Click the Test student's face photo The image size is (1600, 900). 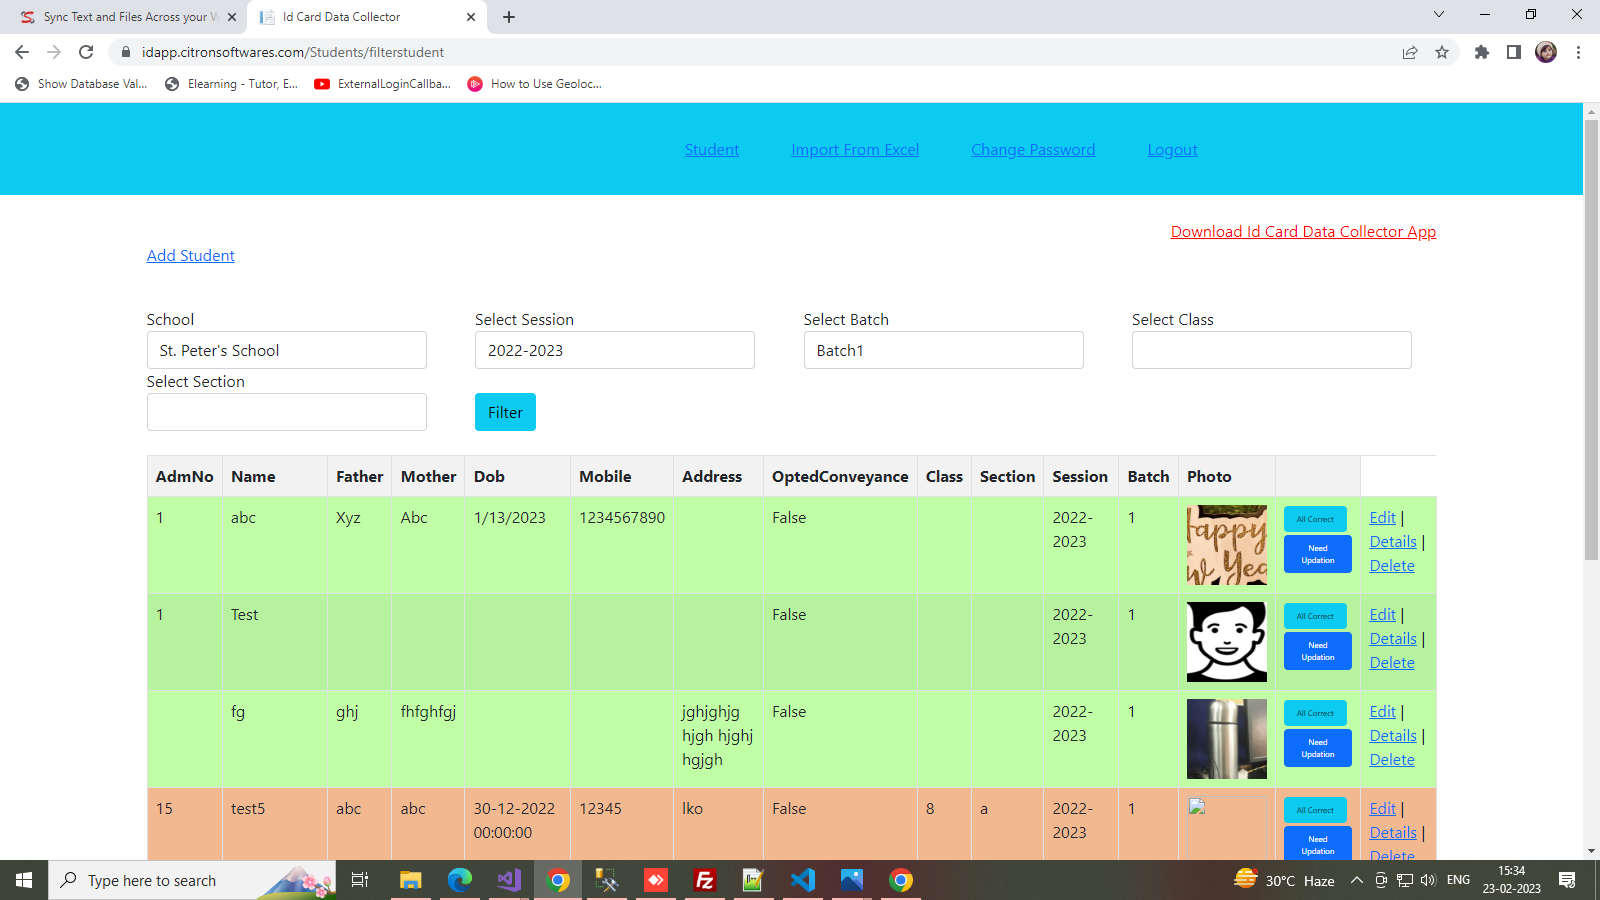tap(1226, 642)
